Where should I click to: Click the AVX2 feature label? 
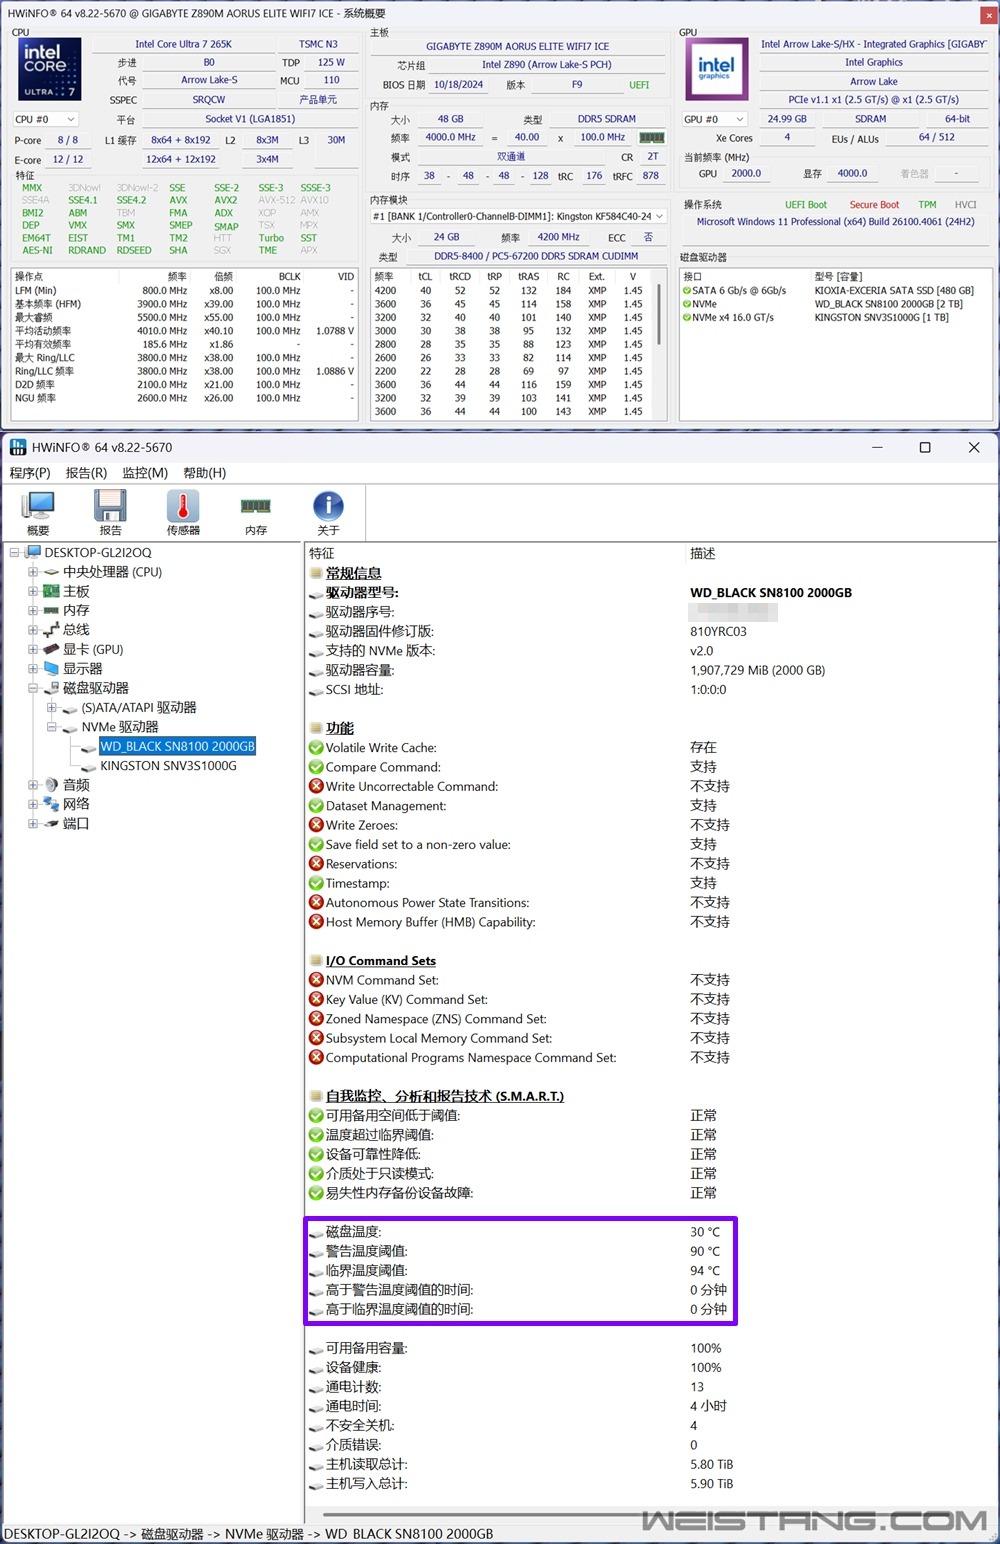click(x=225, y=200)
